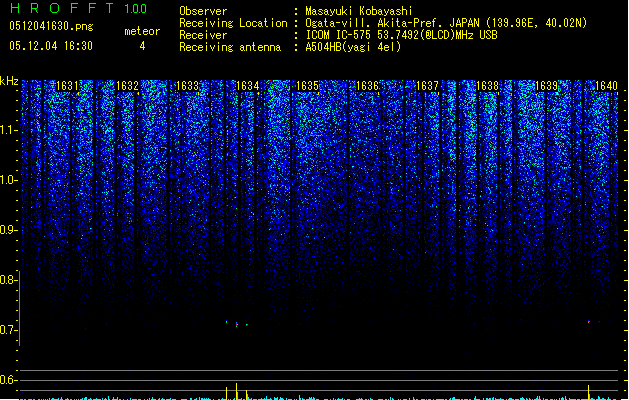Viewport: 629px width, 400px height.
Task: Click the 1634 time marker
Action: coord(248,85)
